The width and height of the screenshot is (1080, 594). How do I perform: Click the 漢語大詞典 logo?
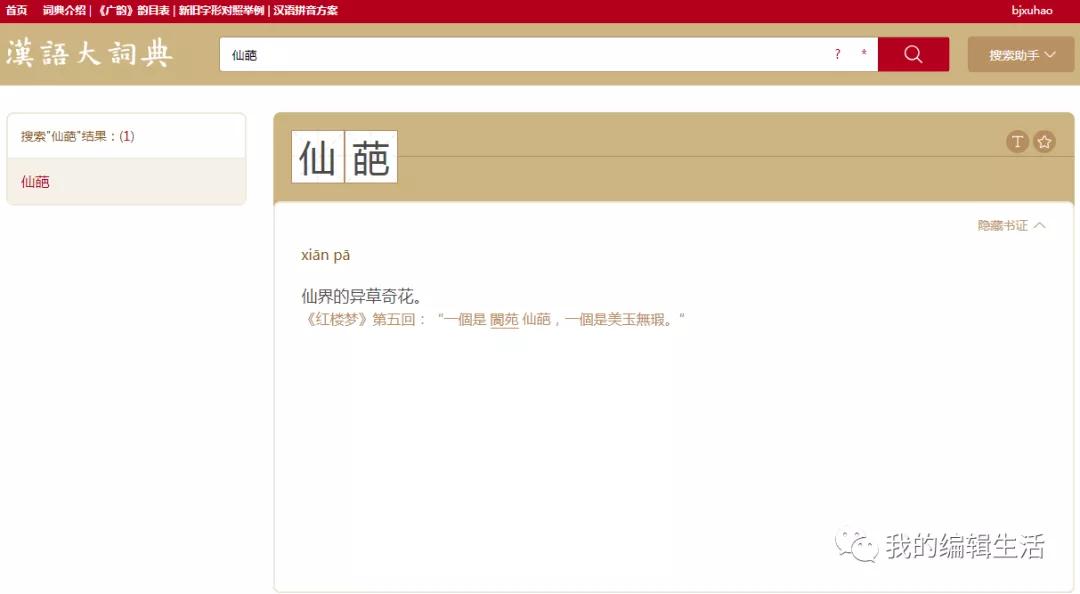point(90,55)
